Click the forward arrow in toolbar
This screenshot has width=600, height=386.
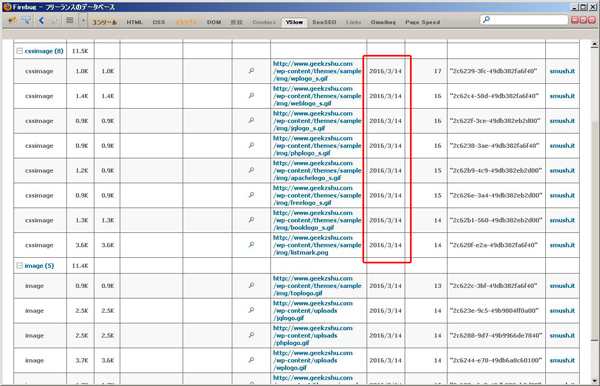(54, 20)
